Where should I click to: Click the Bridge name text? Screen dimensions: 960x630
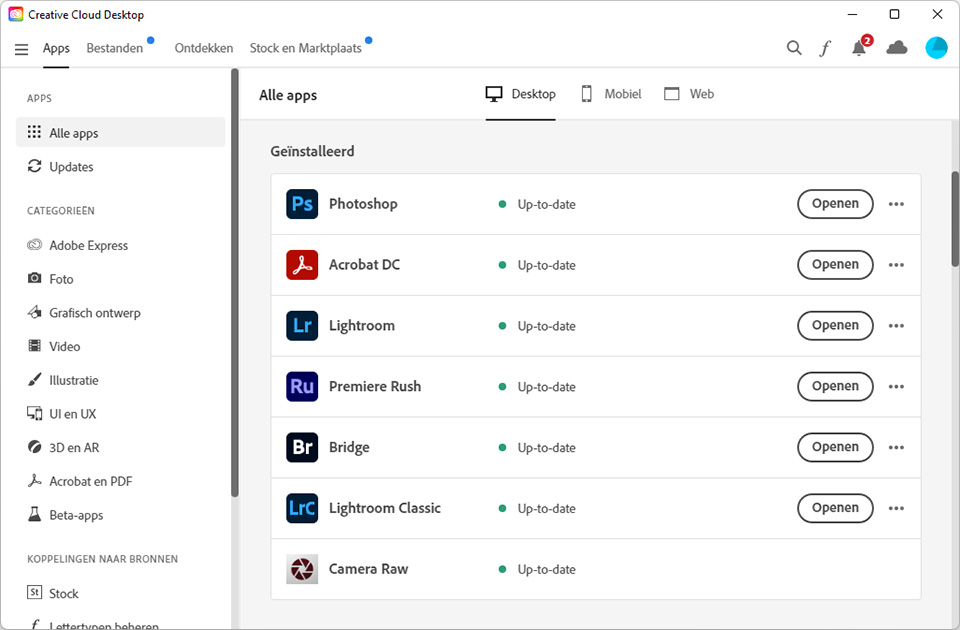[349, 448]
